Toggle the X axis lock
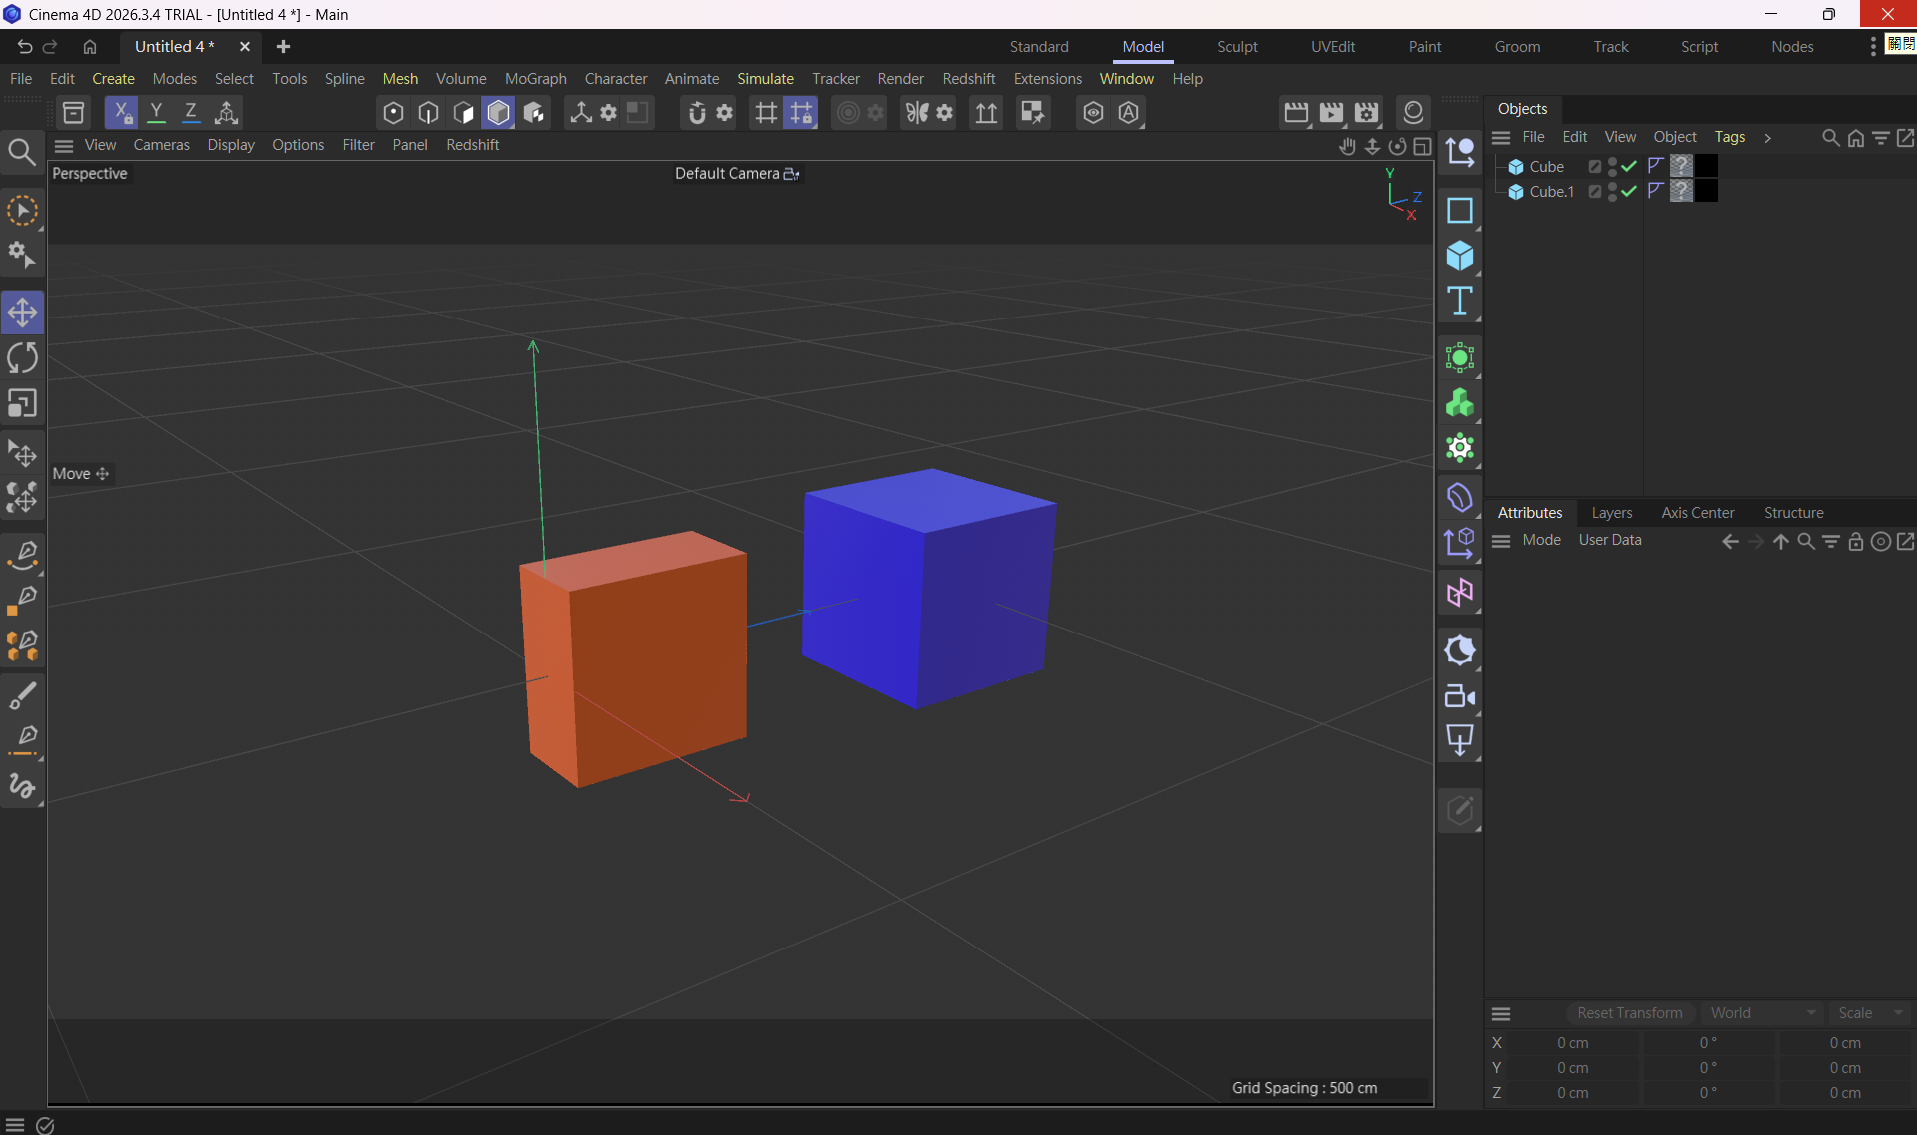1917x1135 pixels. [121, 112]
